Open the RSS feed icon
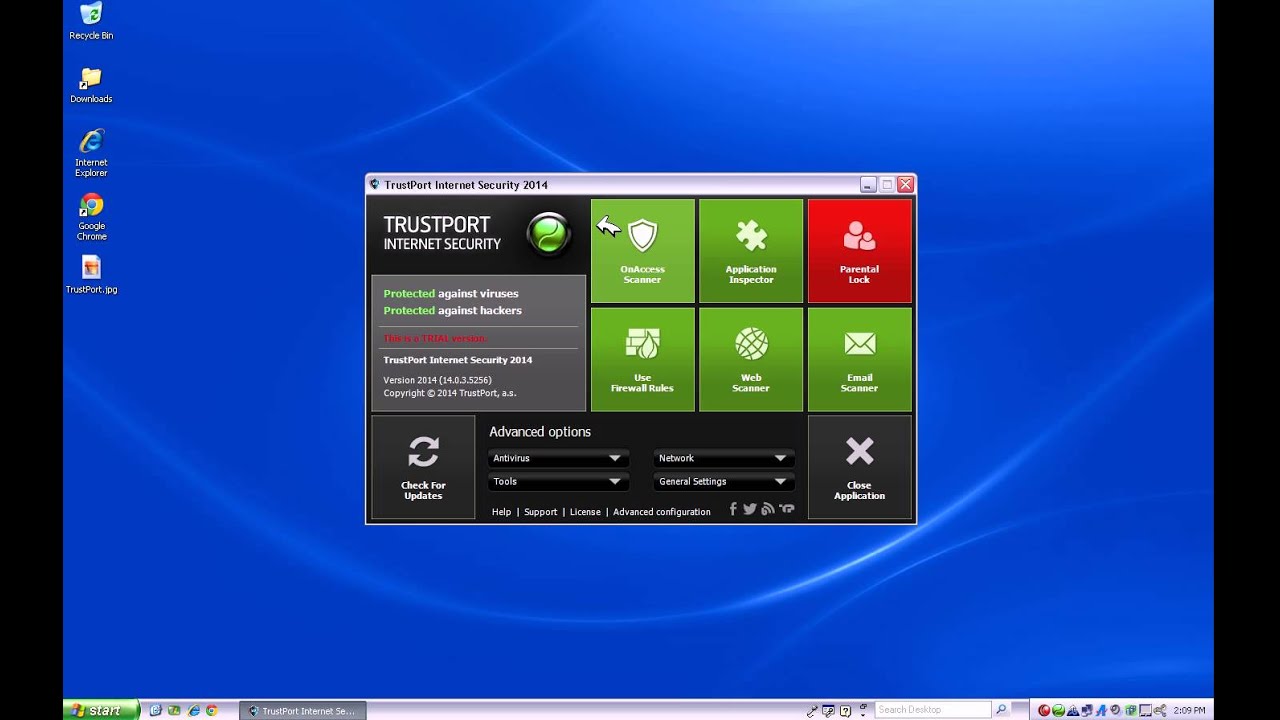Screen dimensions: 1280x720 (768, 509)
